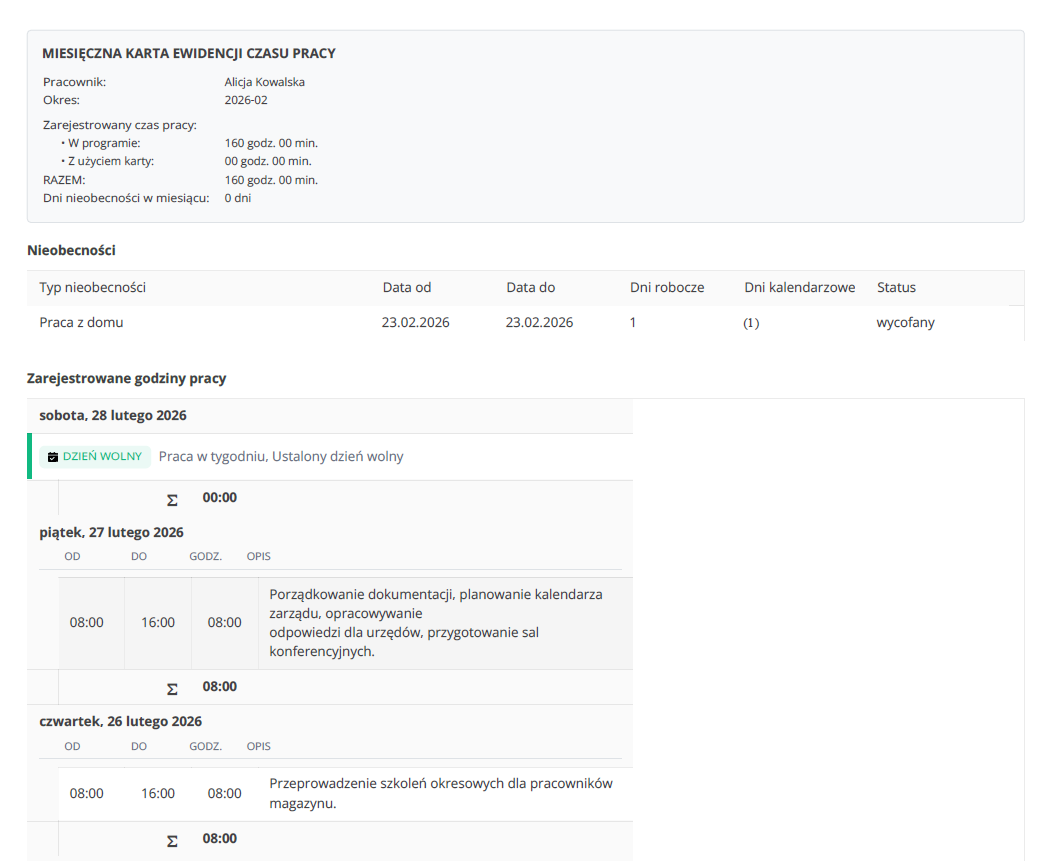Select the 'piątek, 27 lutego 2026' day header
This screenshot has height=861, width=1041.
(x=112, y=532)
